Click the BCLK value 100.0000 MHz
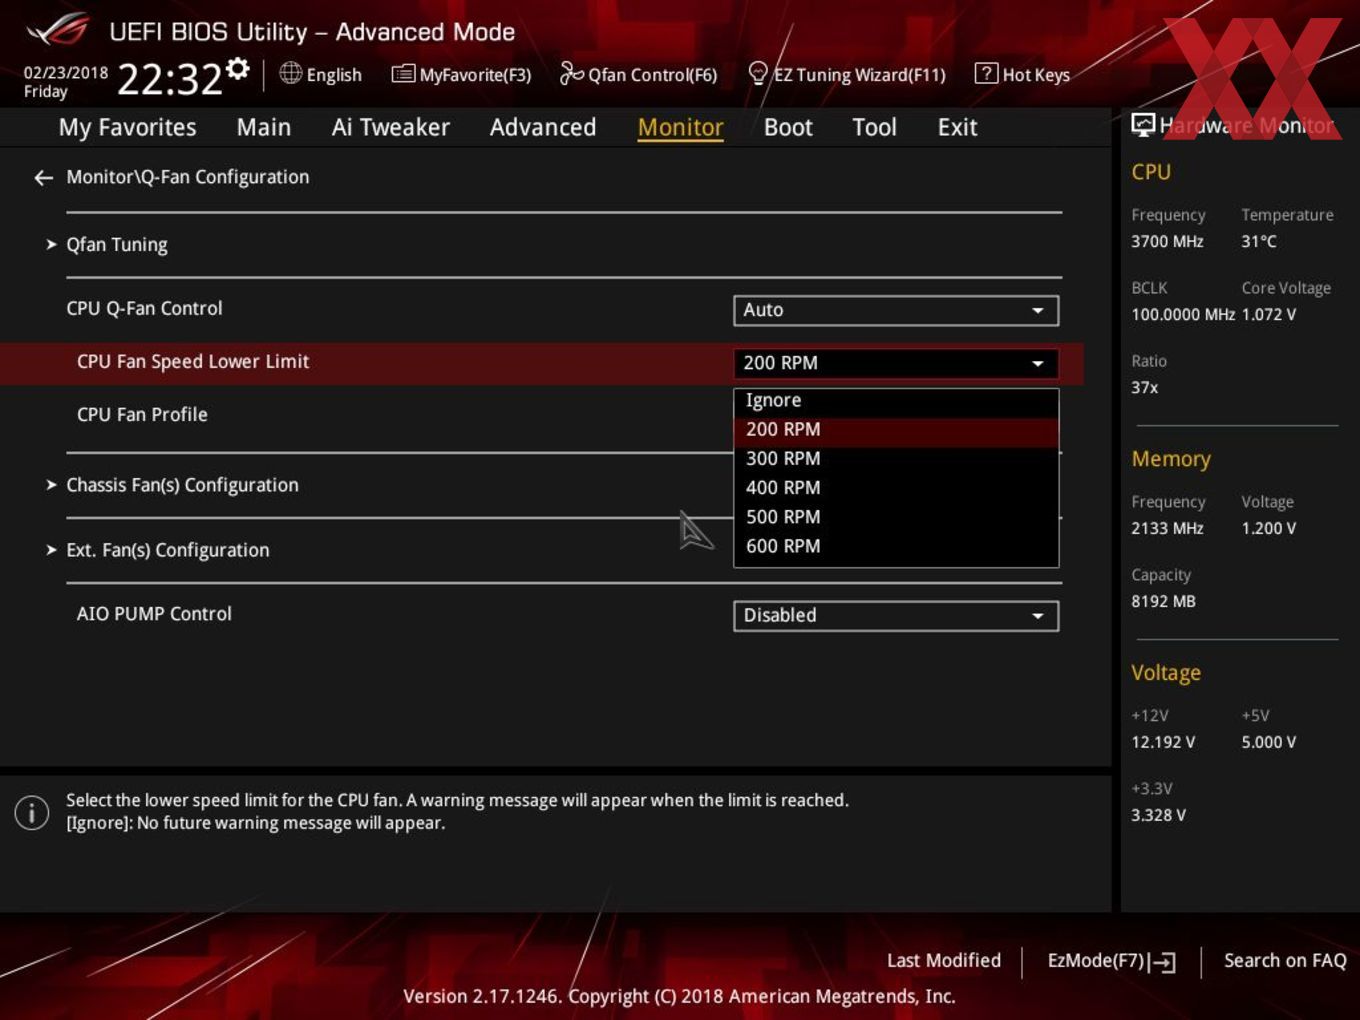1360x1020 pixels. coord(1183,315)
